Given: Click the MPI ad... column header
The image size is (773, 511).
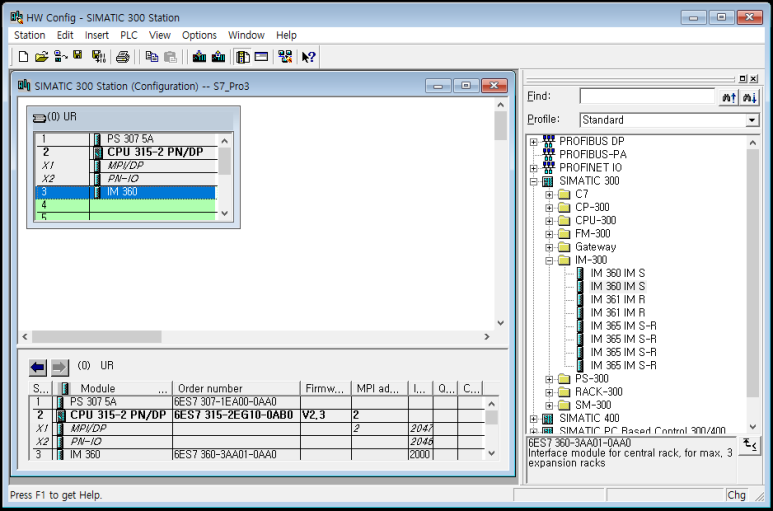Looking at the screenshot, I should 380,388.
